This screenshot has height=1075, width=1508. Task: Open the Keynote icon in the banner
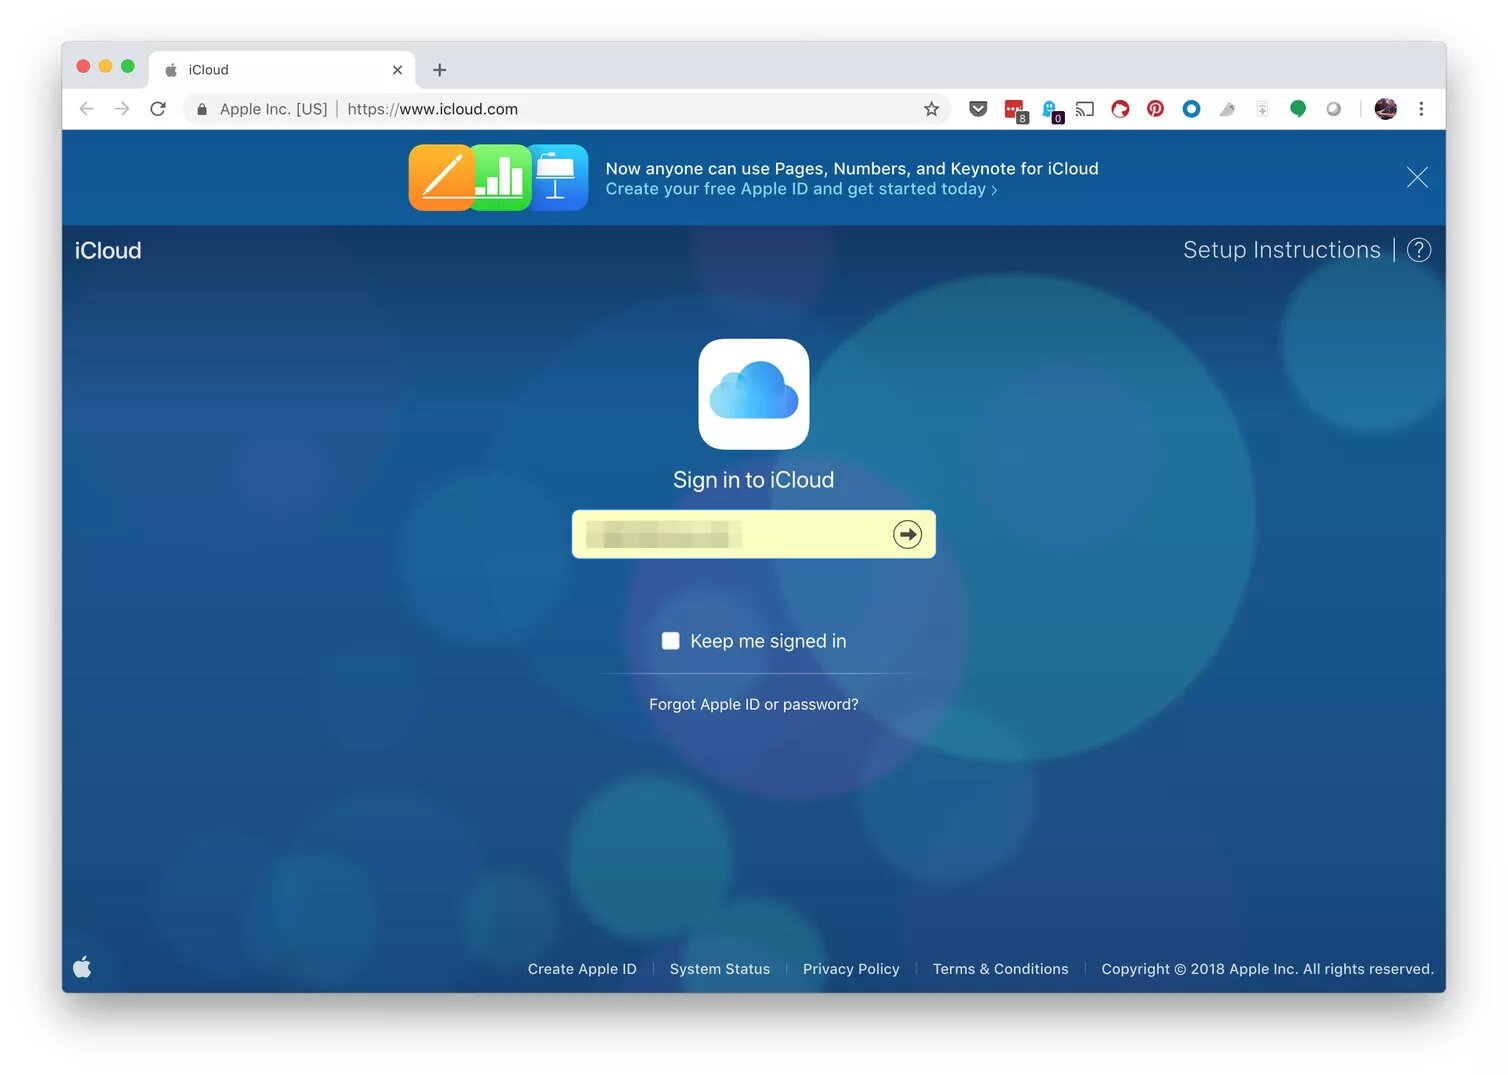(x=558, y=177)
